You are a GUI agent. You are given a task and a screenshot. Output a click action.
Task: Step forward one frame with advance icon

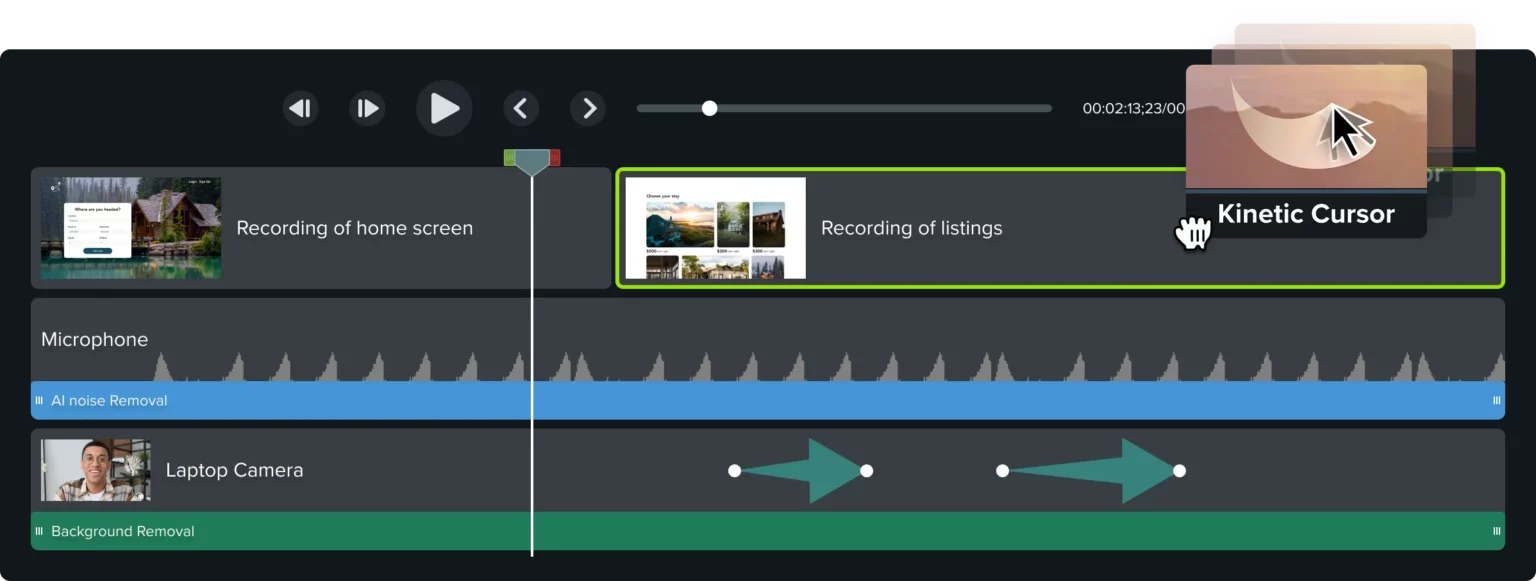coord(367,108)
